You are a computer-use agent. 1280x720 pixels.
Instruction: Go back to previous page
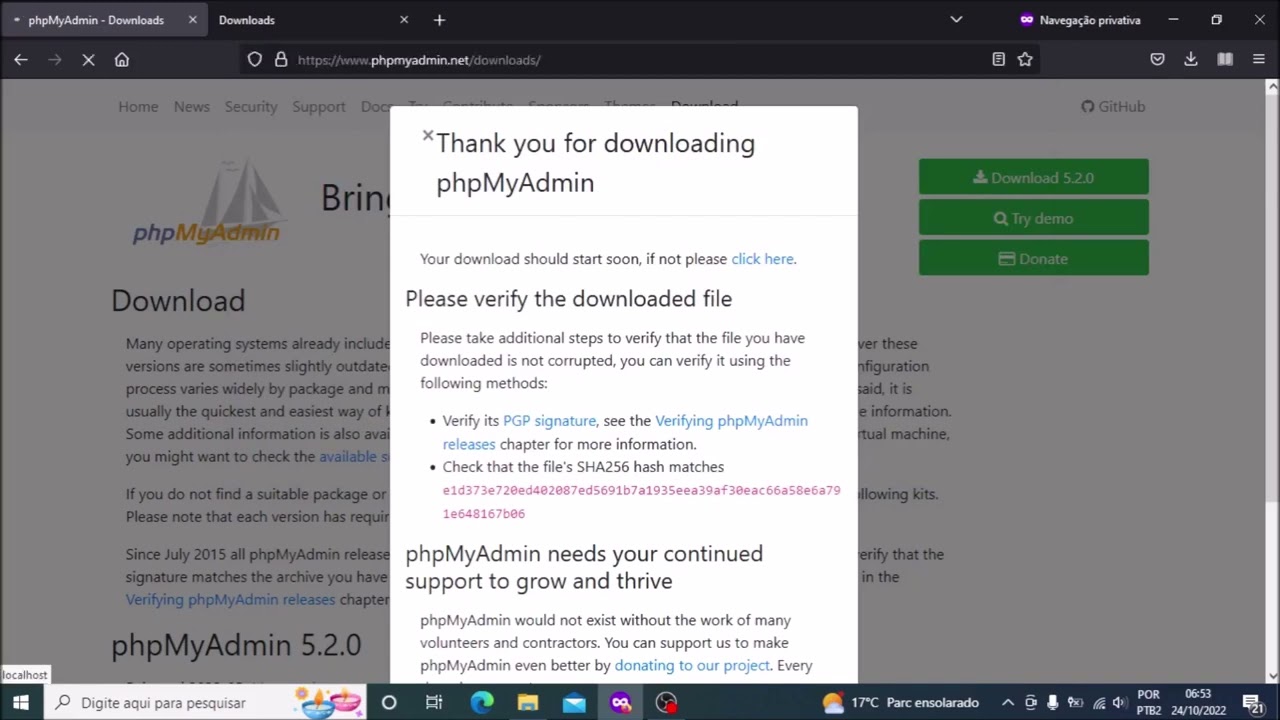tap(21, 60)
